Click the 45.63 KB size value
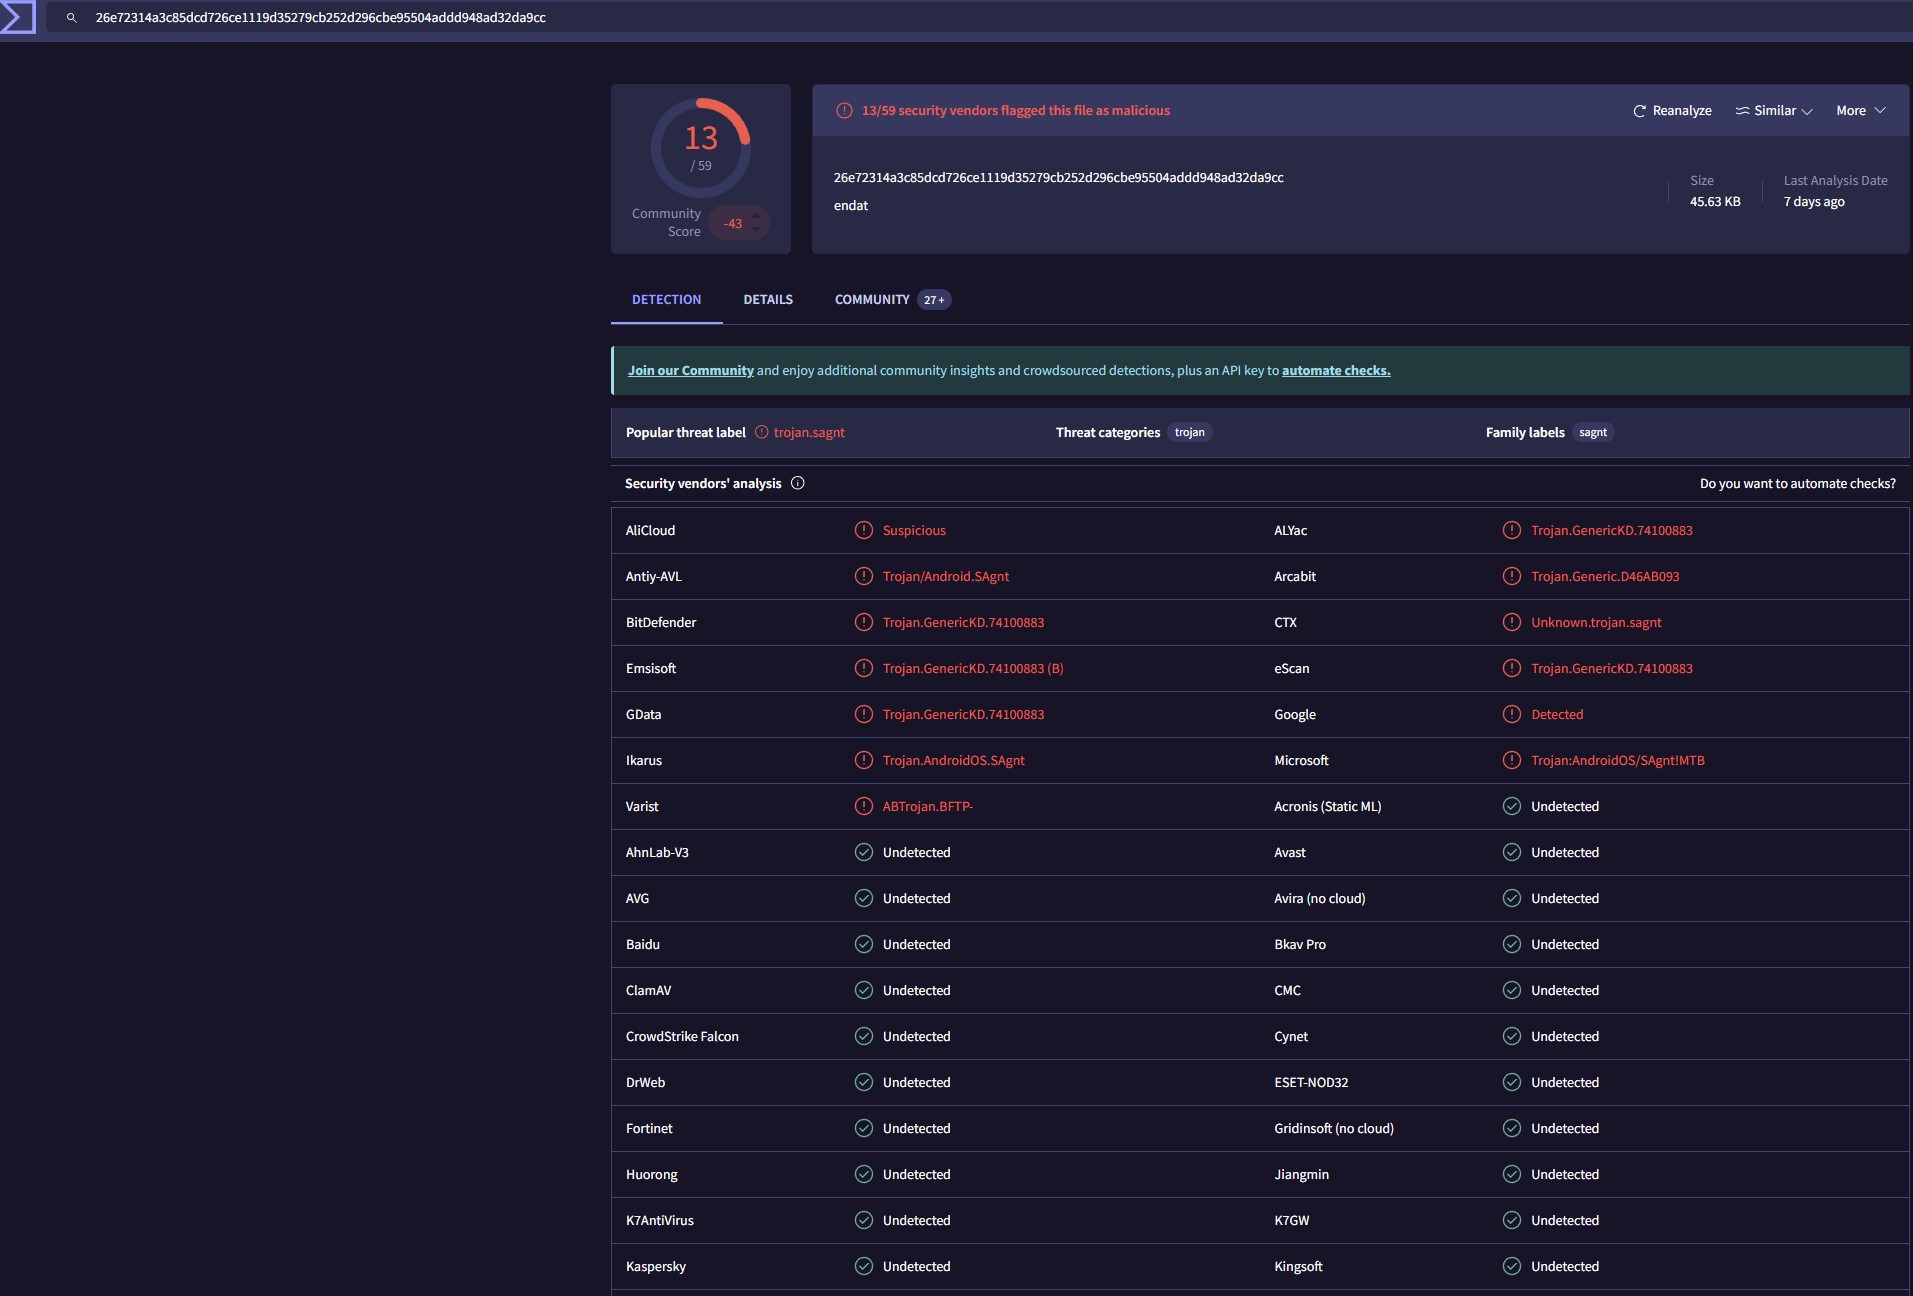This screenshot has width=1913, height=1296. [x=1715, y=202]
